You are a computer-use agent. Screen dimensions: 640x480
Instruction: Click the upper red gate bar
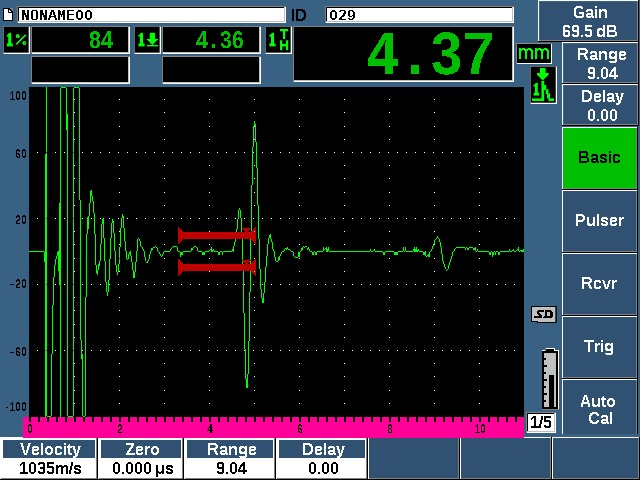point(217,236)
